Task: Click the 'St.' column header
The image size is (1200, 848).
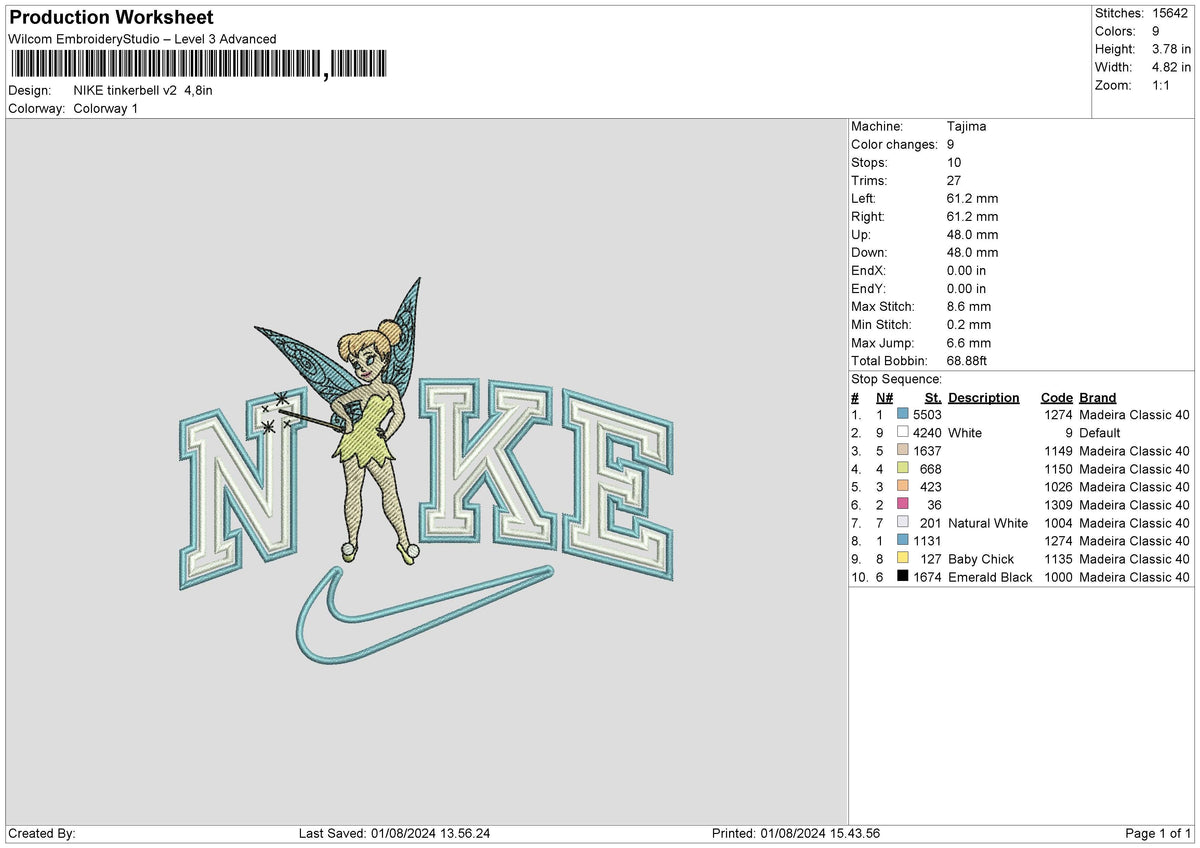Action: coord(933,397)
